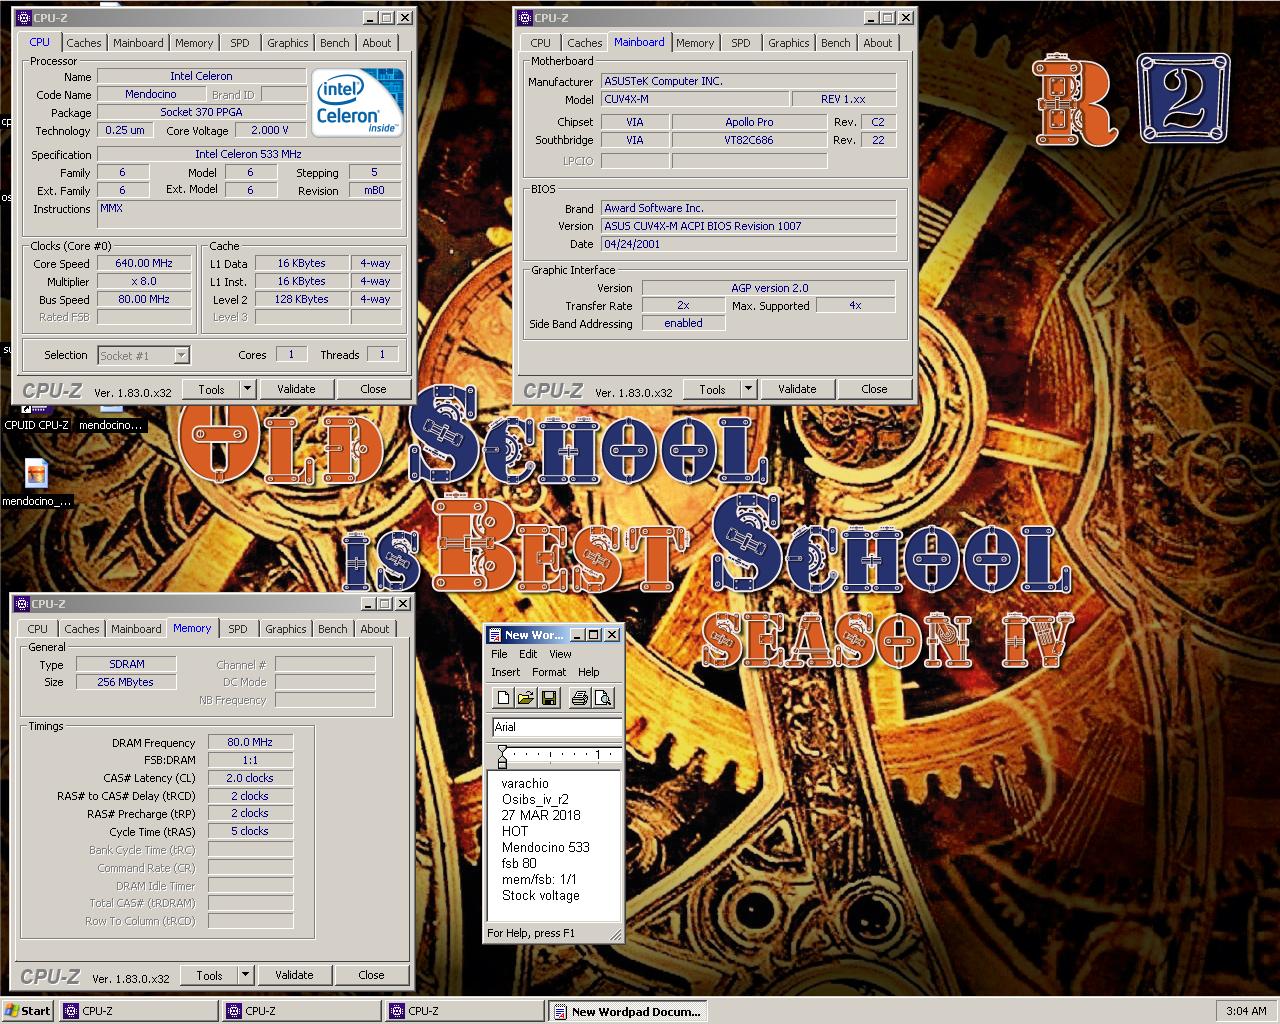Click the Save floppy icon in WordPad
Image resolution: width=1280 pixels, height=1024 pixels.
(x=549, y=698)
